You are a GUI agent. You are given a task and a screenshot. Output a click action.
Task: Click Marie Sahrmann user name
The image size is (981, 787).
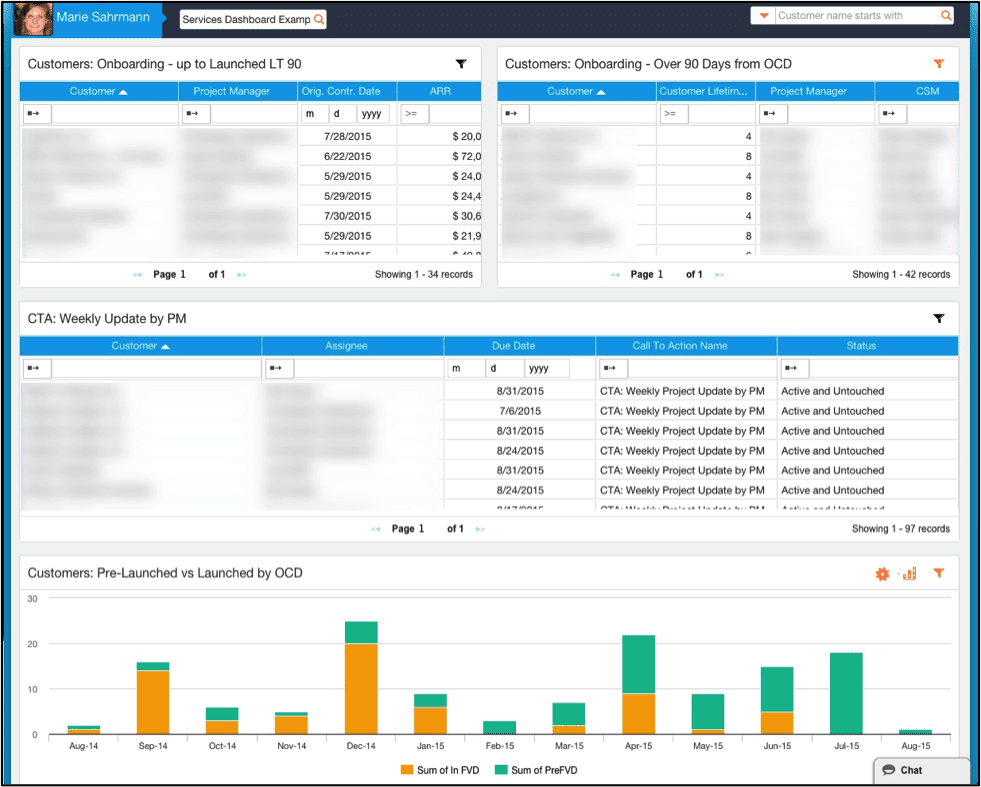pyautogui.click(x=103, y=18)
